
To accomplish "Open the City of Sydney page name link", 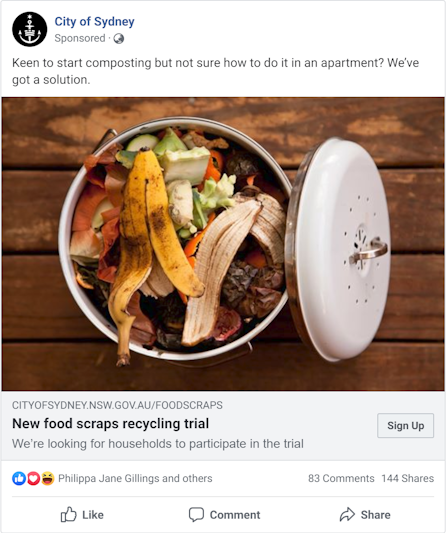I will 94,21.
